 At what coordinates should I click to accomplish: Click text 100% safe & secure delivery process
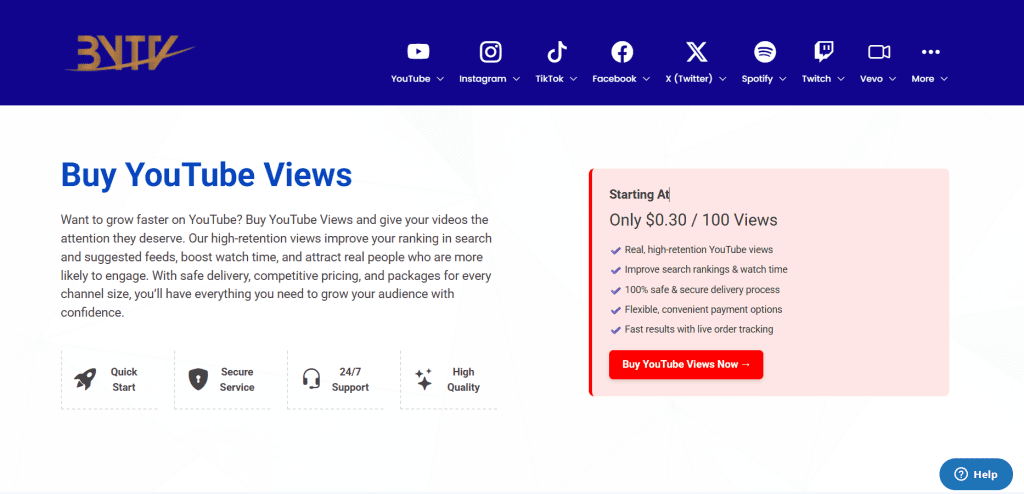tap(702, 290)
